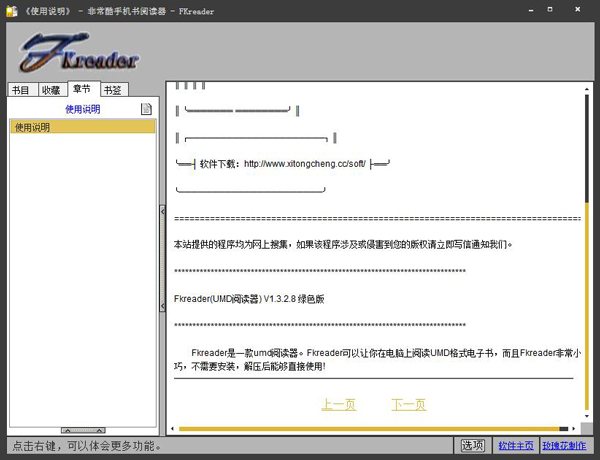The height and width of the screenshot is (460, 600).
Task: Click the bottom grip of chapter panel
Action: (83, 431)
